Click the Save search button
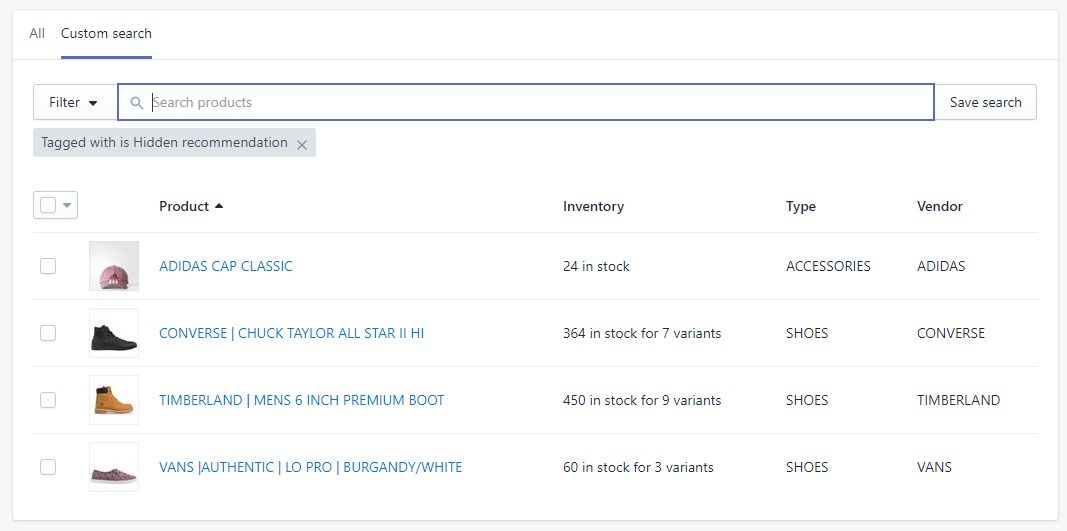 985,102
